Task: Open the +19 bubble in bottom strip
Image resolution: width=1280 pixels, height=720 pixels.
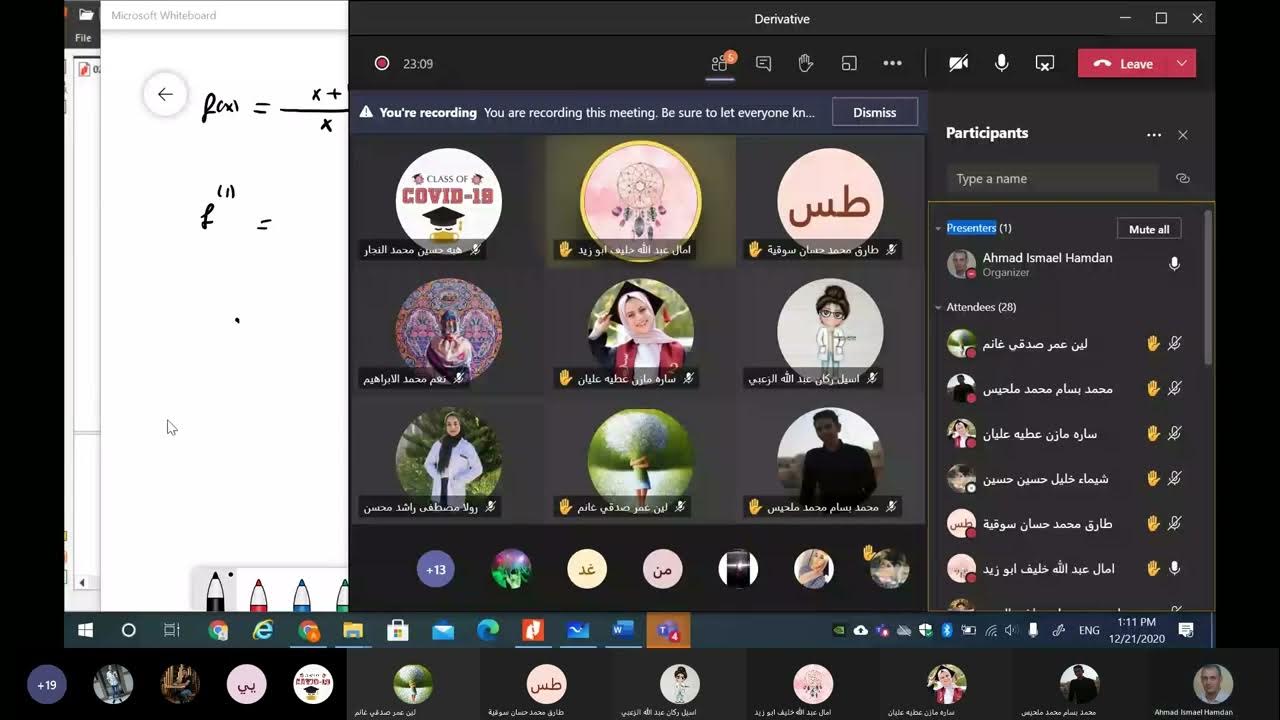Action: [x=46, y=685]
